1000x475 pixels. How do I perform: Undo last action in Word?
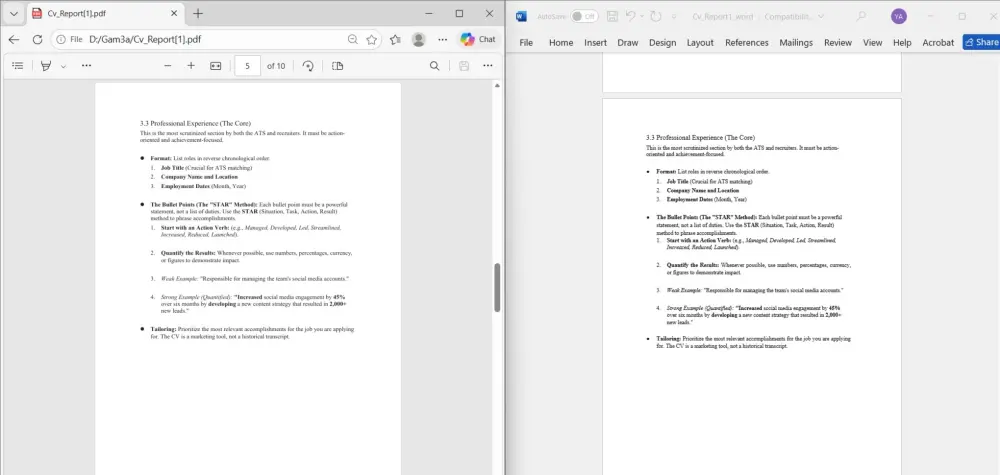point(631,16)
